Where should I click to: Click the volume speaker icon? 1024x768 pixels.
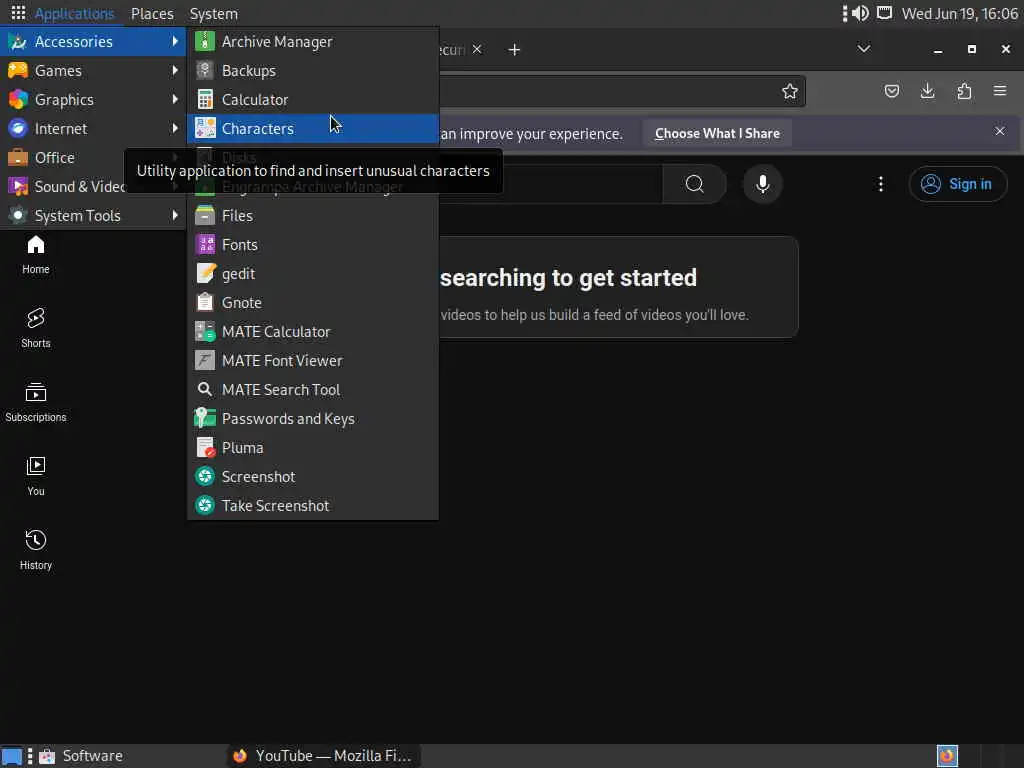[860, 13]
